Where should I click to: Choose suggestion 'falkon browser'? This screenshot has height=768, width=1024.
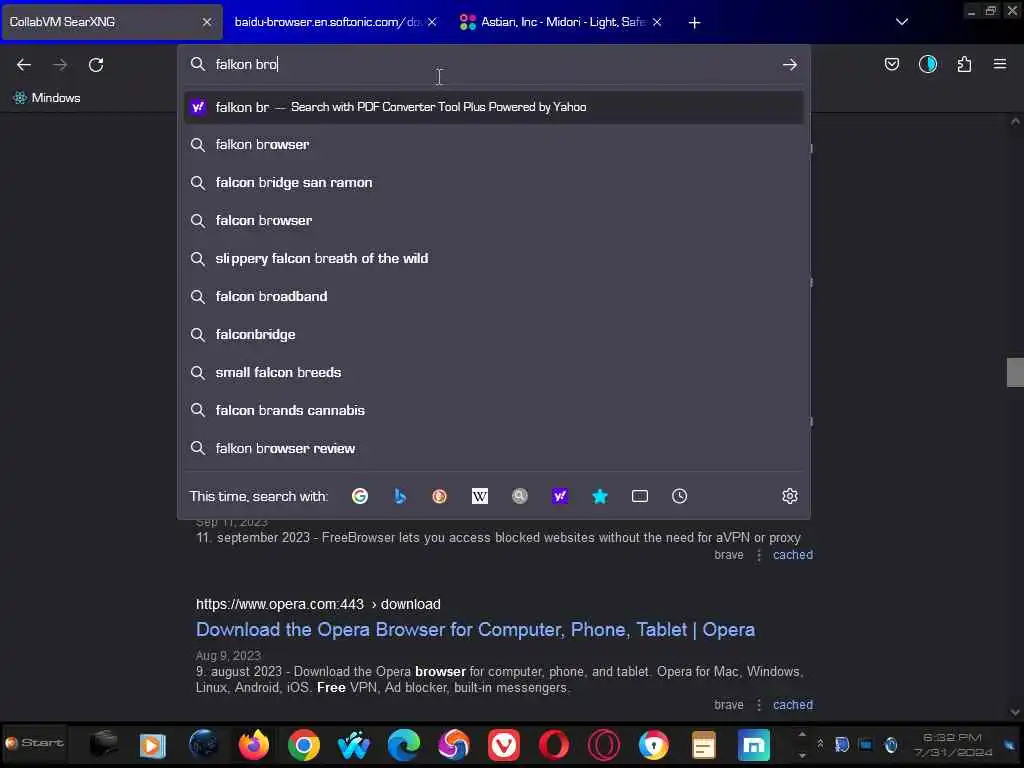493,144
